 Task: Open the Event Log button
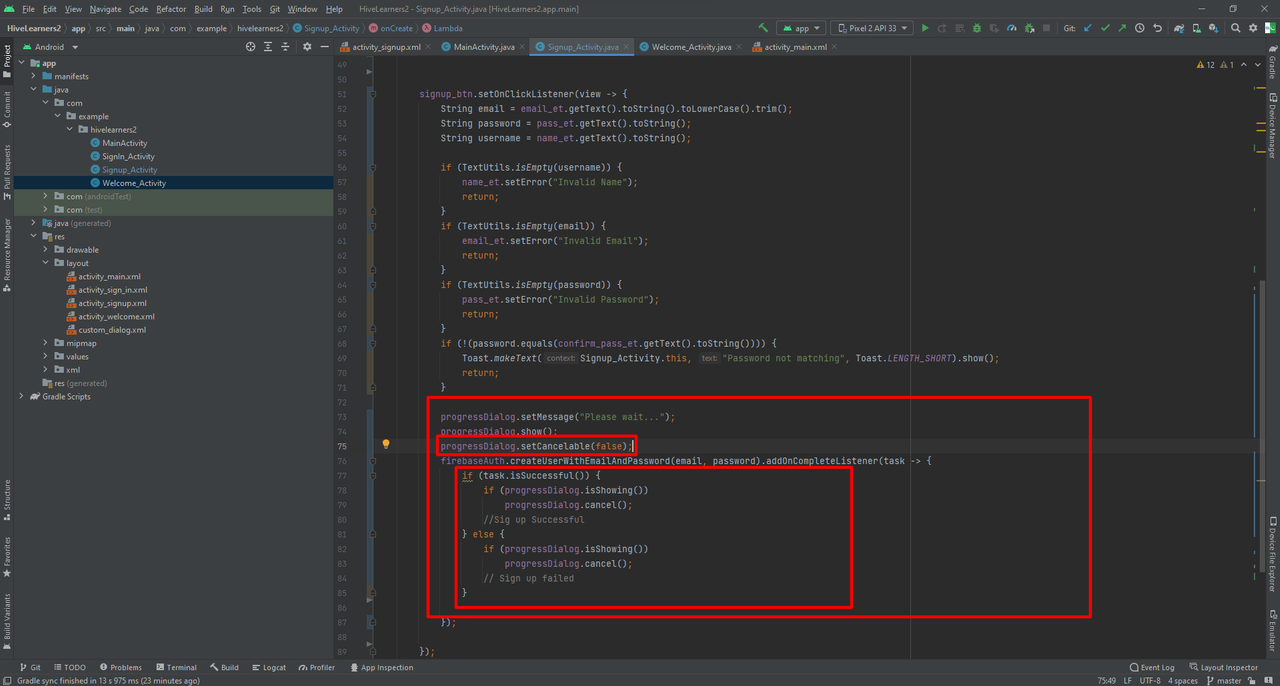coord(1152,667)
